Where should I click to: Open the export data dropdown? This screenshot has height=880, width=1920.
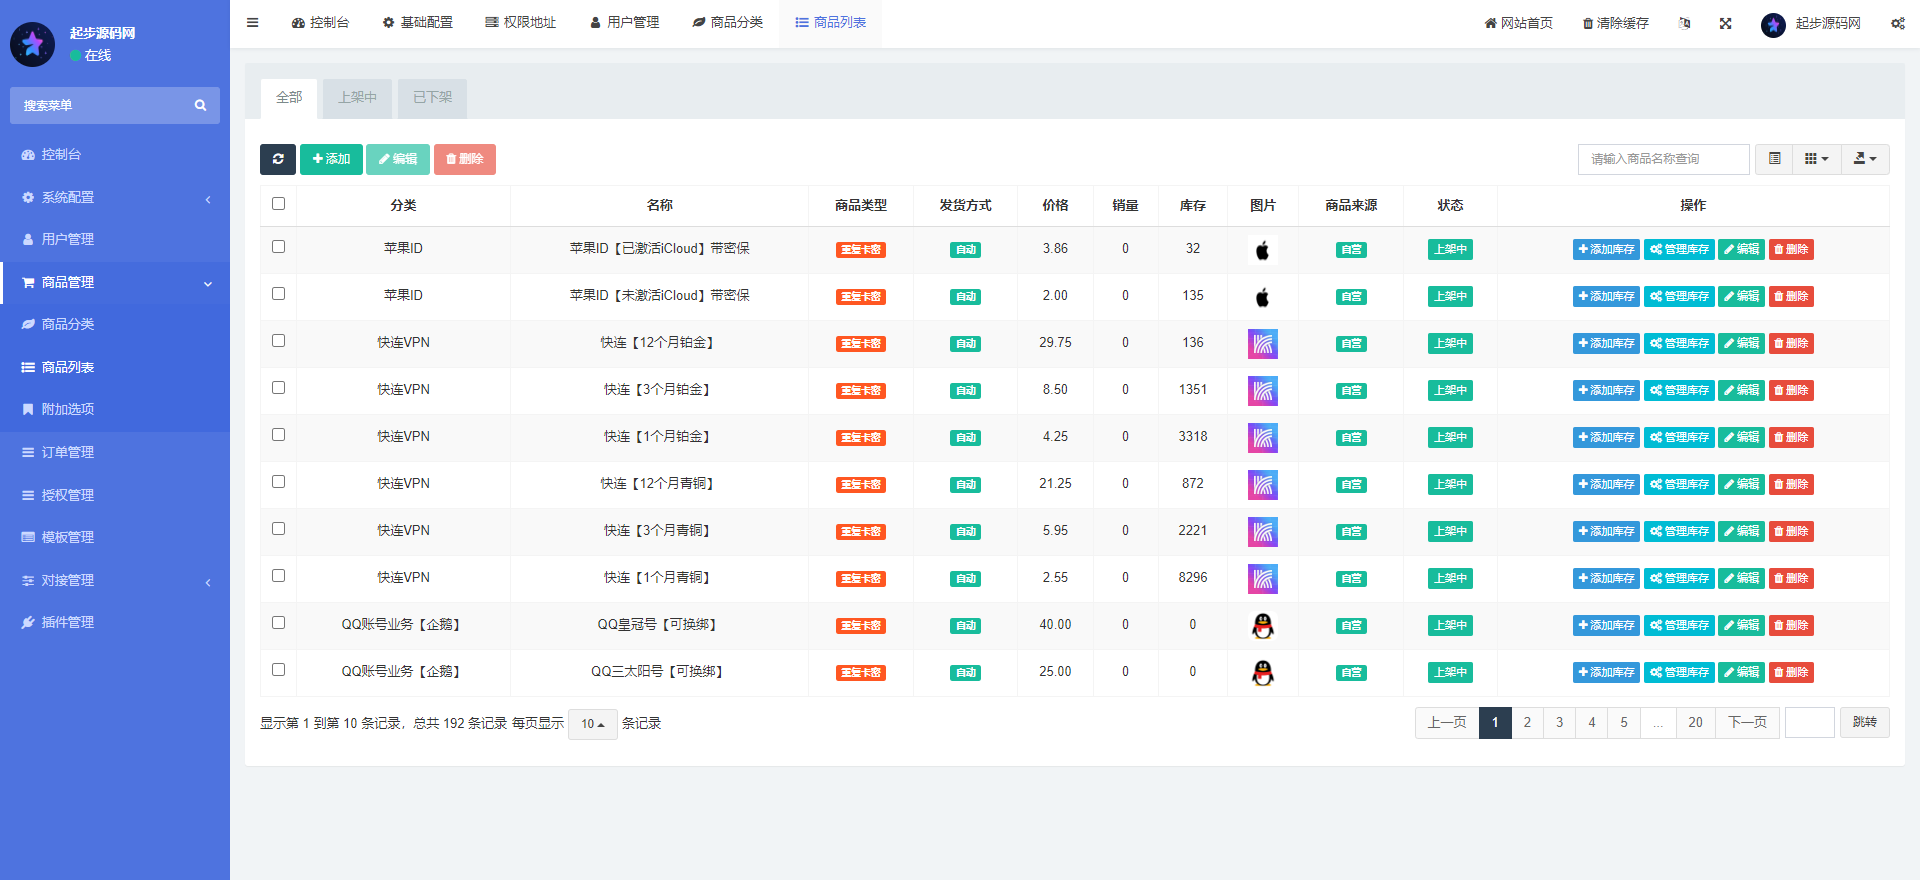point(1865,159)
